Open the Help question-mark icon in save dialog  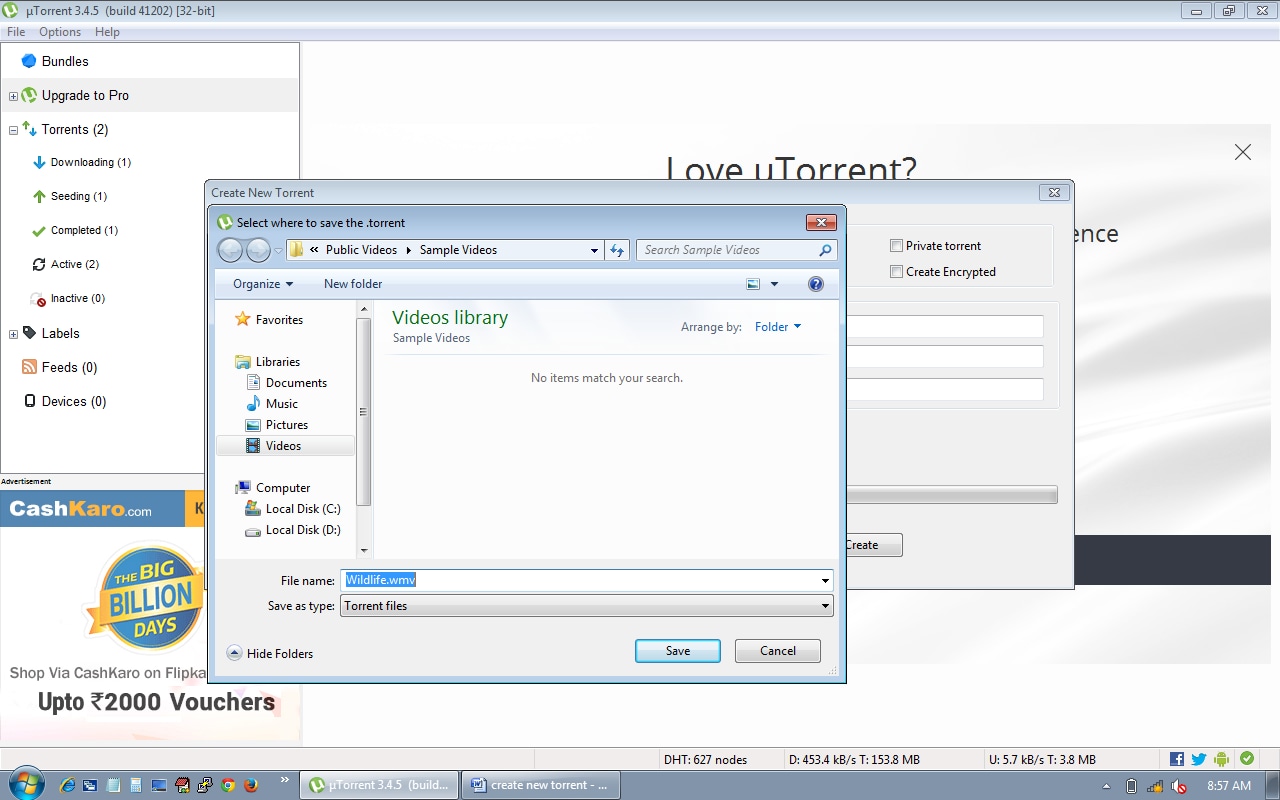pos(816,284)
